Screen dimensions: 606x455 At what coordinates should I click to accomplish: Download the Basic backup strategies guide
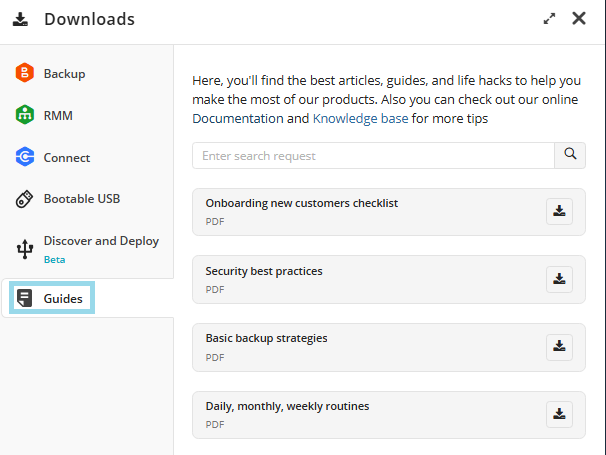559,346
